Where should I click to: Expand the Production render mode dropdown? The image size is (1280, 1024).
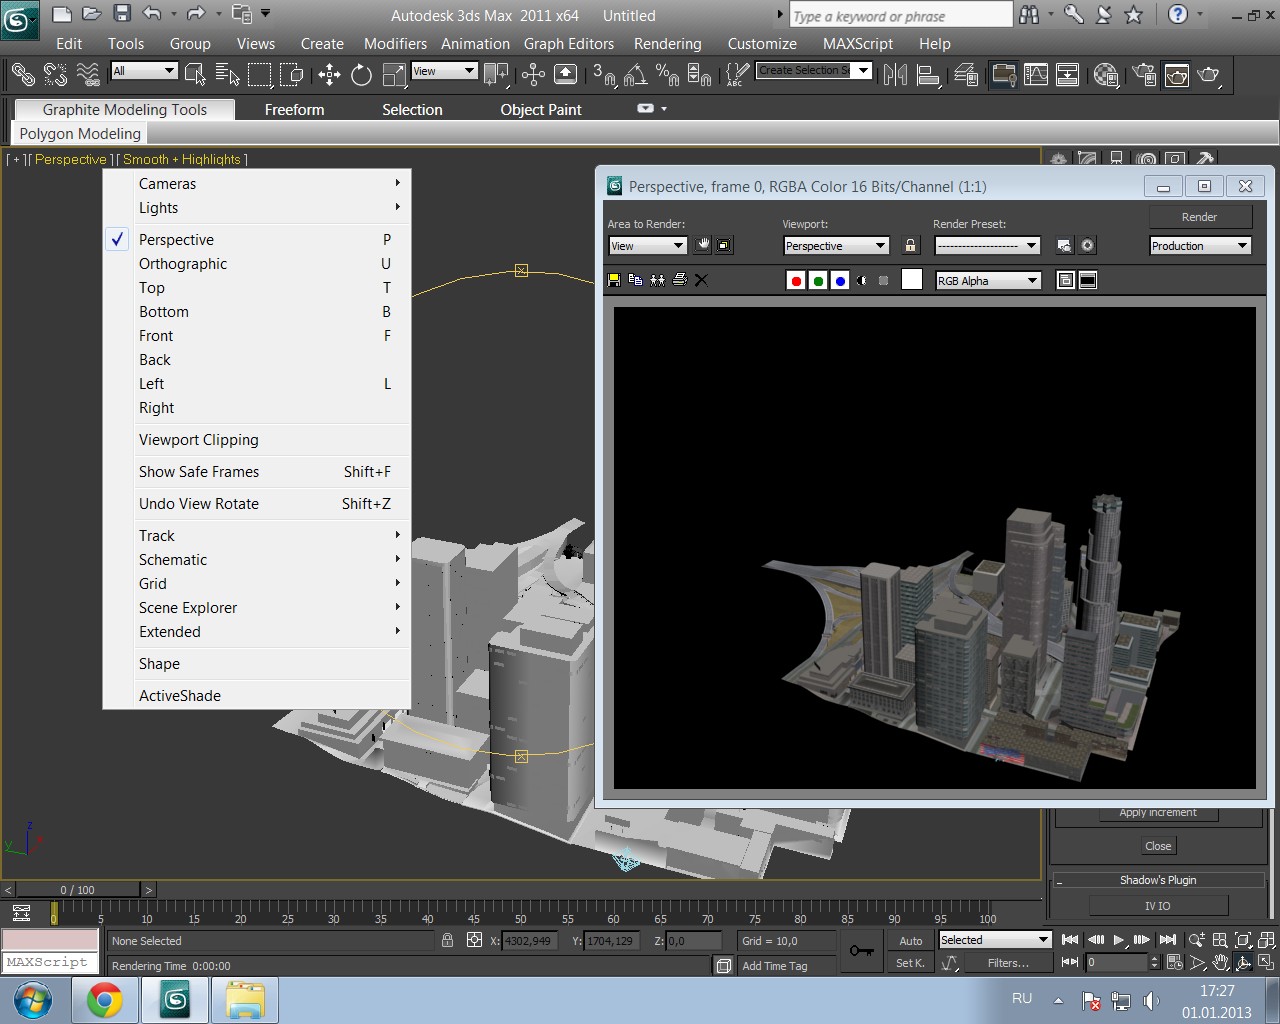(1200, 246)
